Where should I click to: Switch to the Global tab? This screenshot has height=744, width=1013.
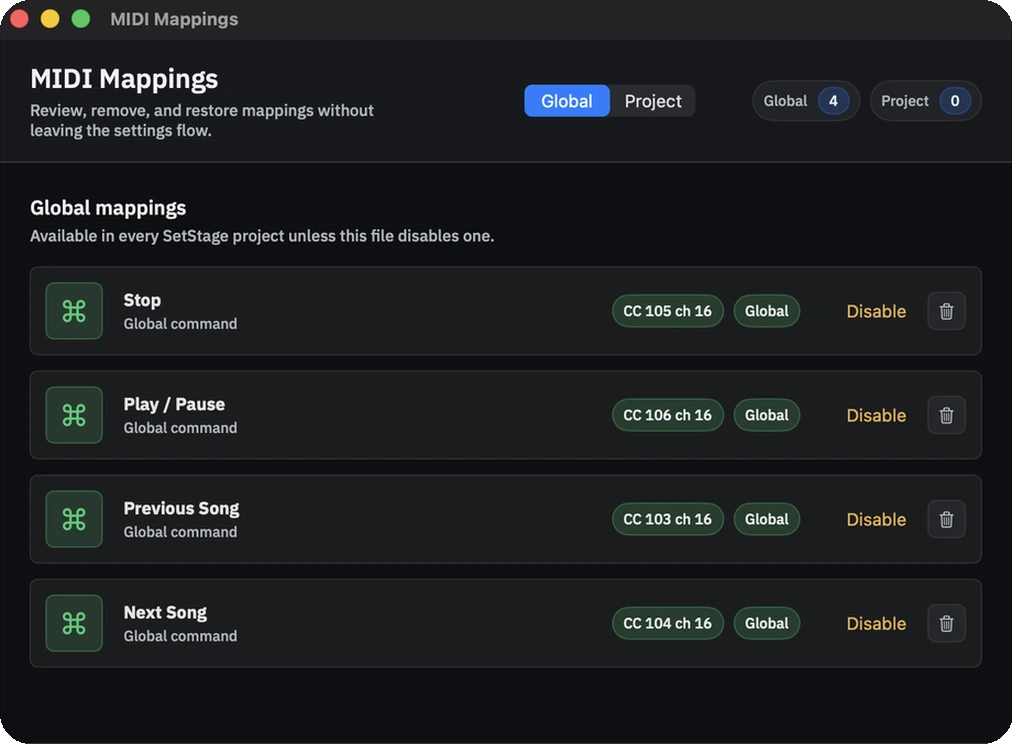(567, 101)
